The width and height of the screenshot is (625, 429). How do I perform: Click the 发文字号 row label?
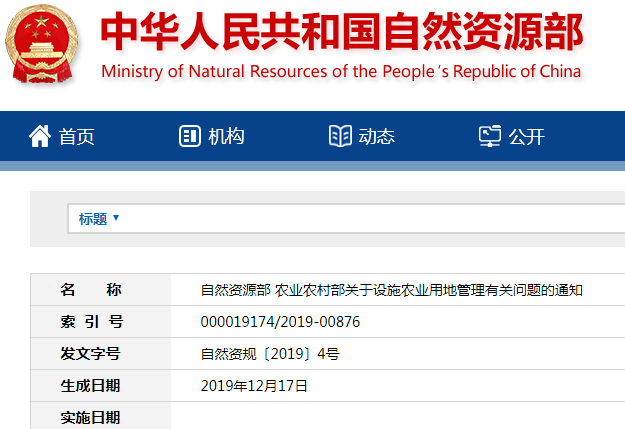[90, 353]
